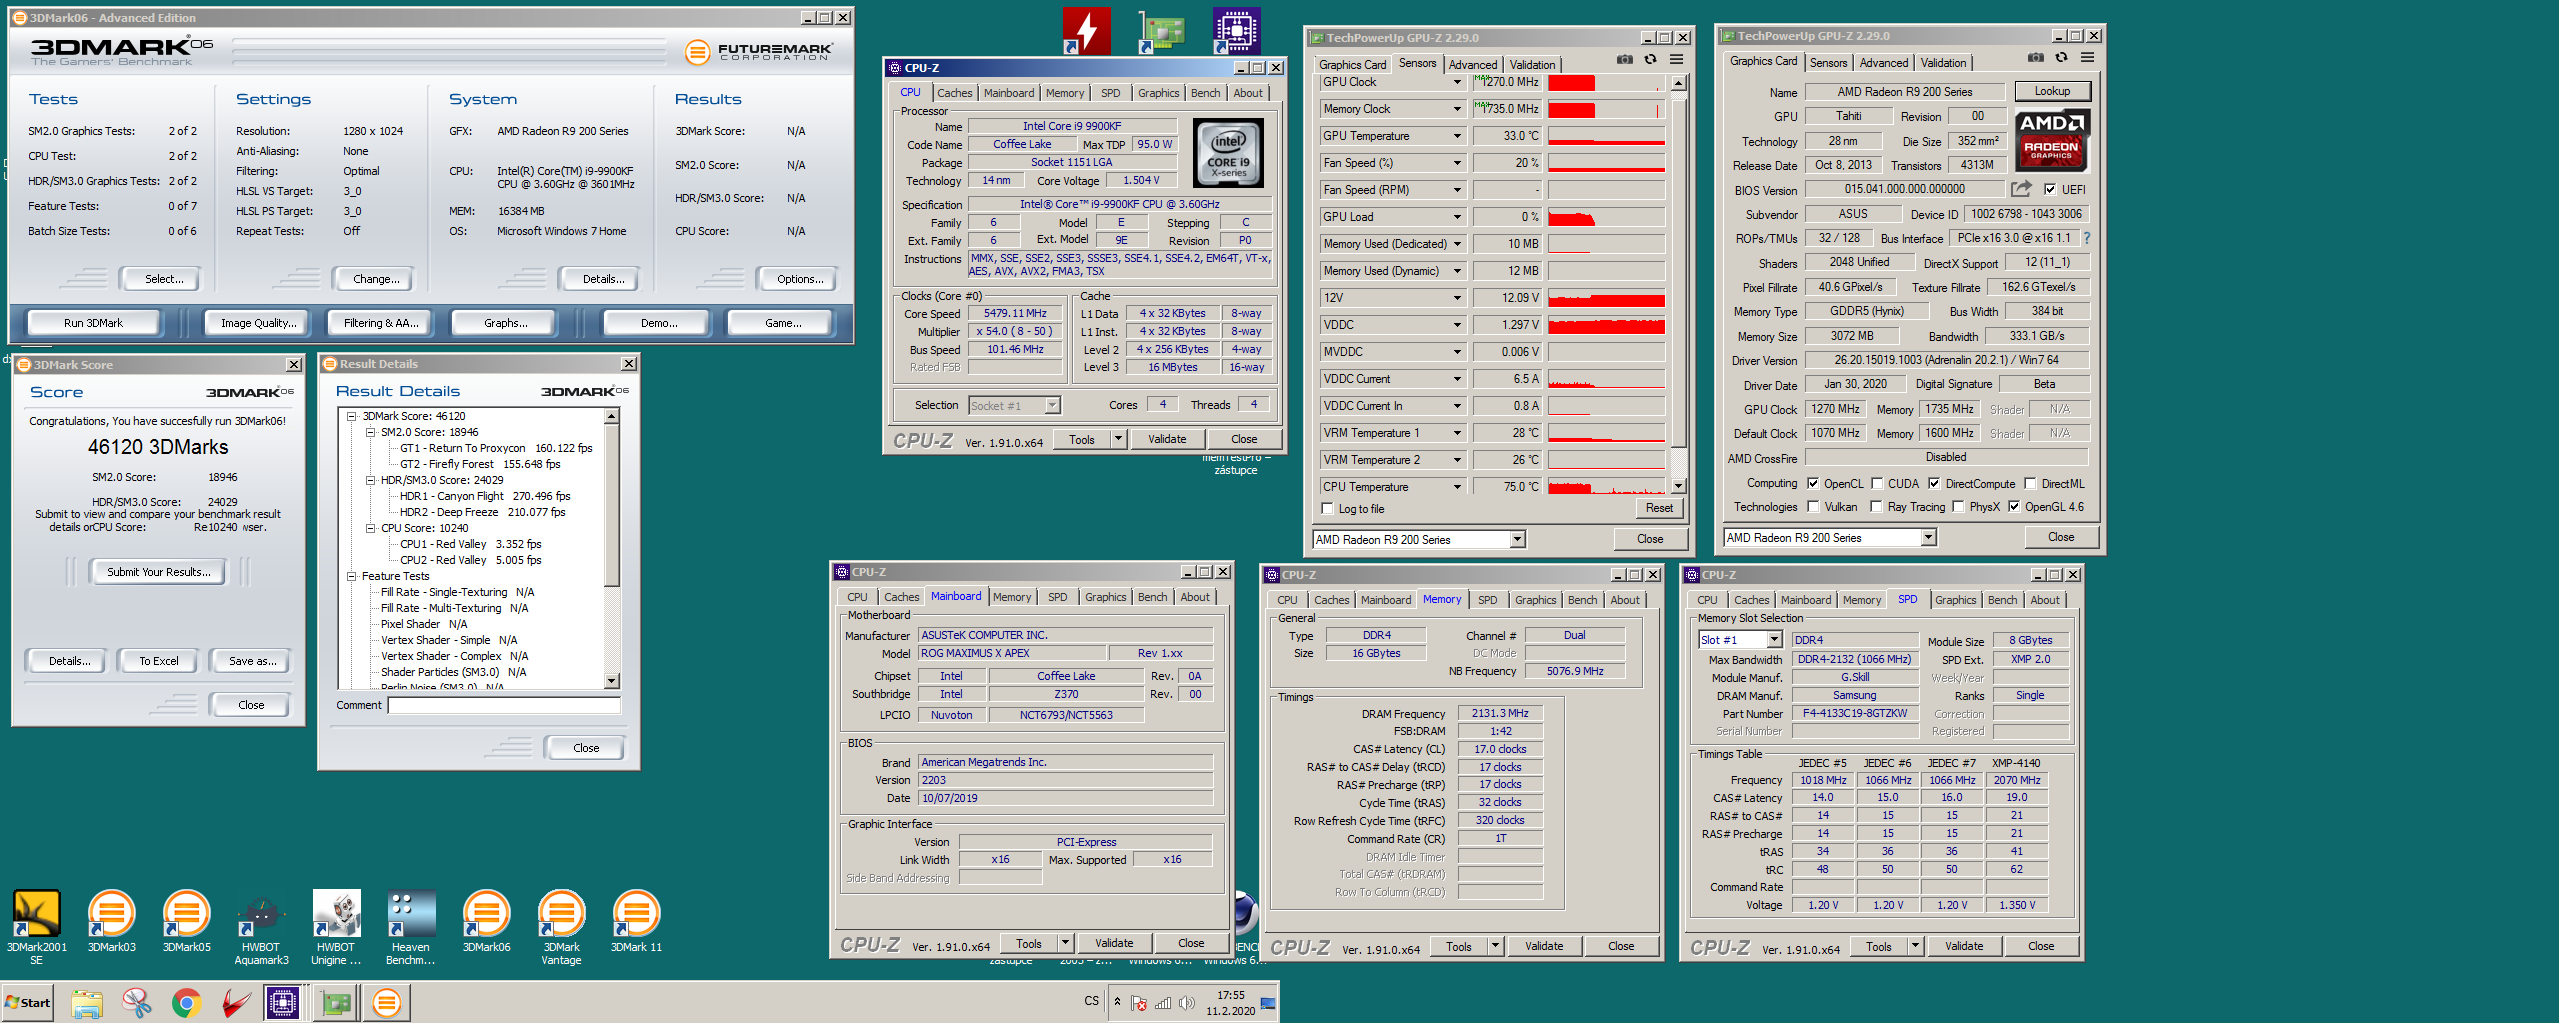Toggle DirectCompute checkbox
Image resolution: width=2559 pixels, height=1023 pixels.
click(1934, 483)
